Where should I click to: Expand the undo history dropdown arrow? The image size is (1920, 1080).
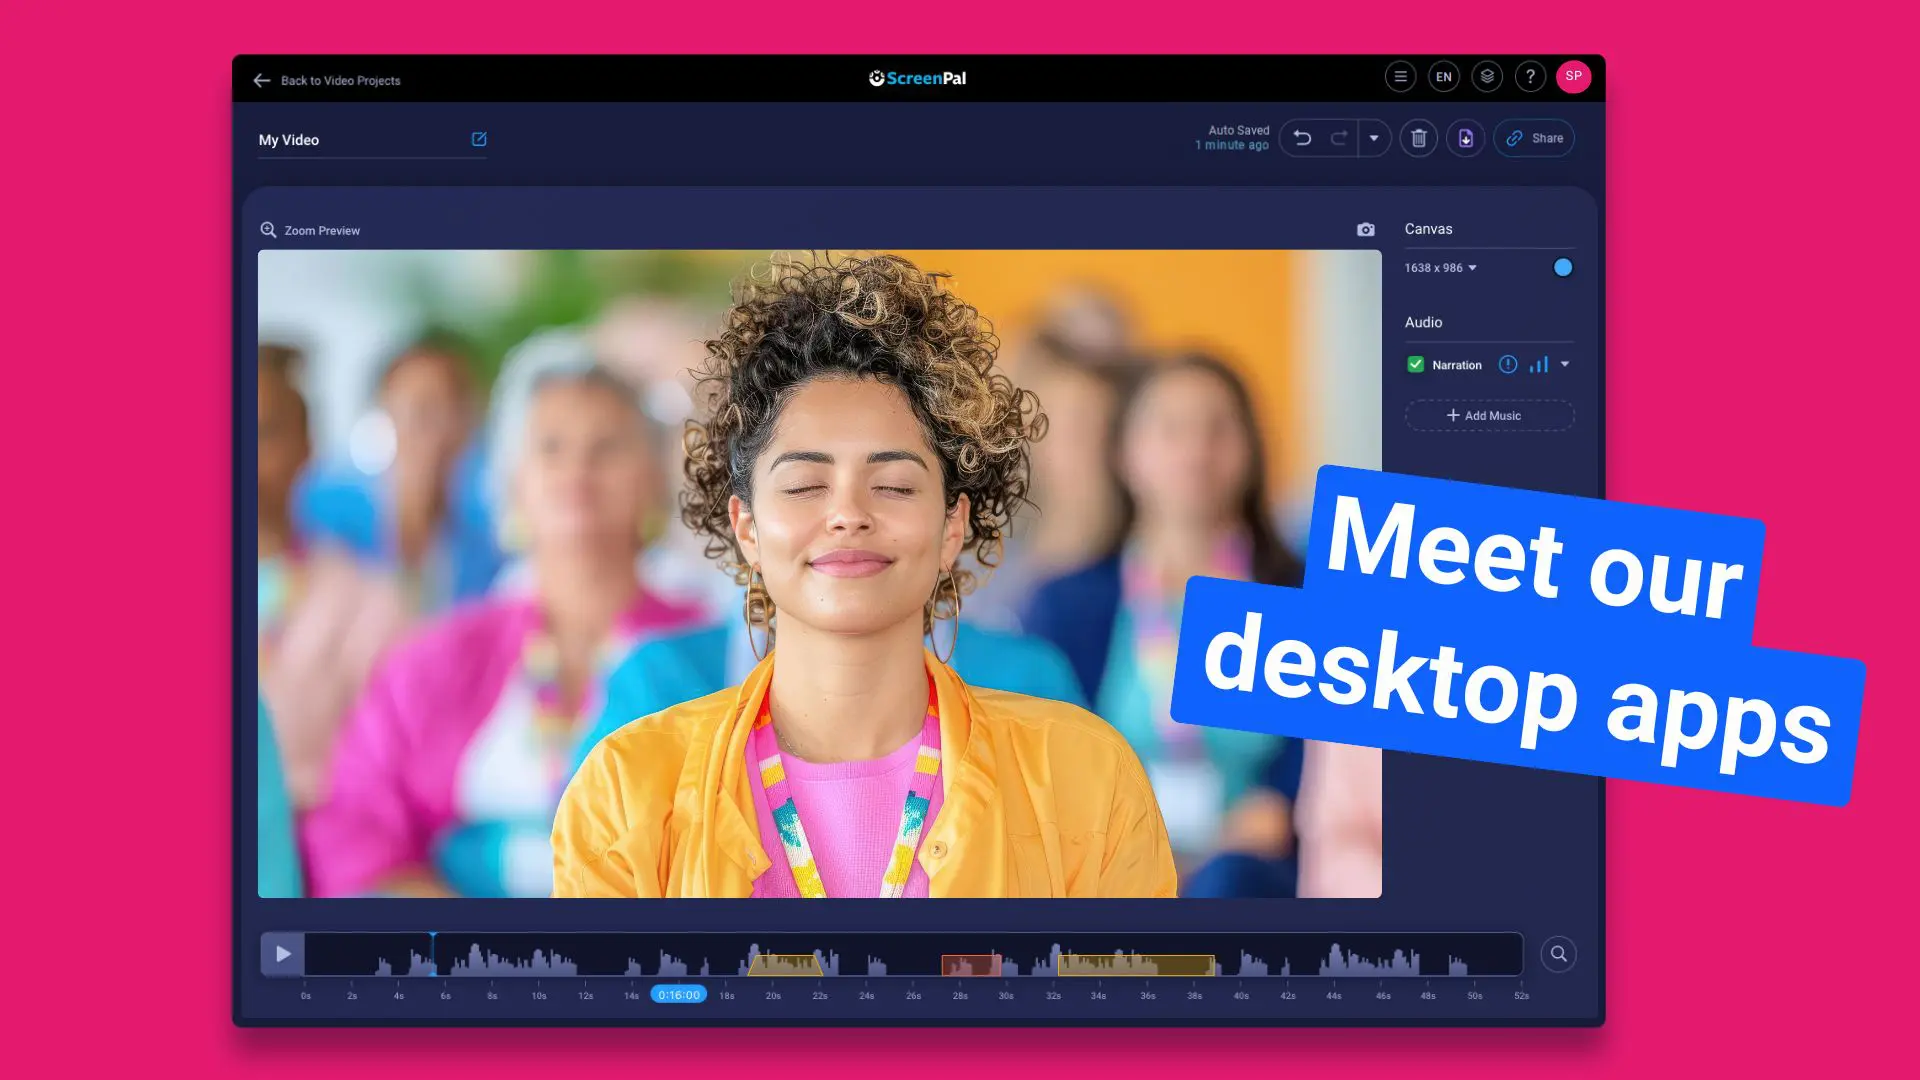1374,138
